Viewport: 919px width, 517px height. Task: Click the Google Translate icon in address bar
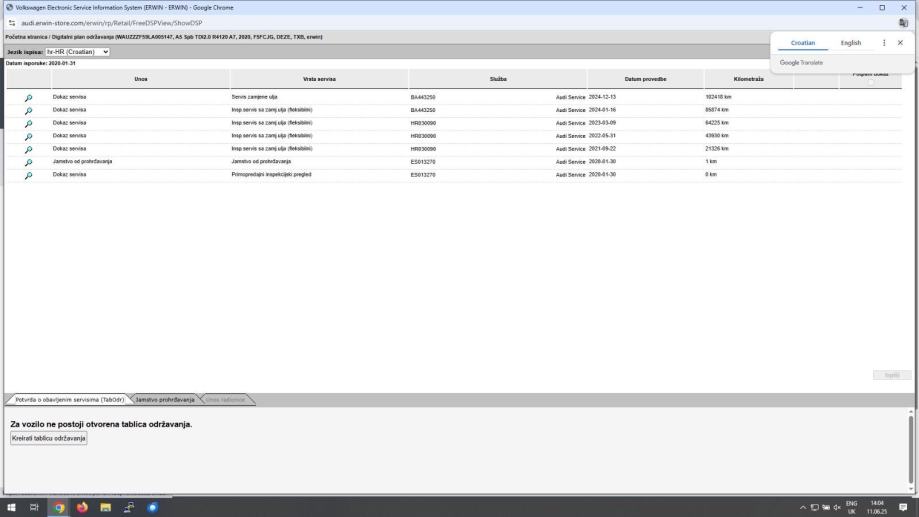tap(903, 23)
